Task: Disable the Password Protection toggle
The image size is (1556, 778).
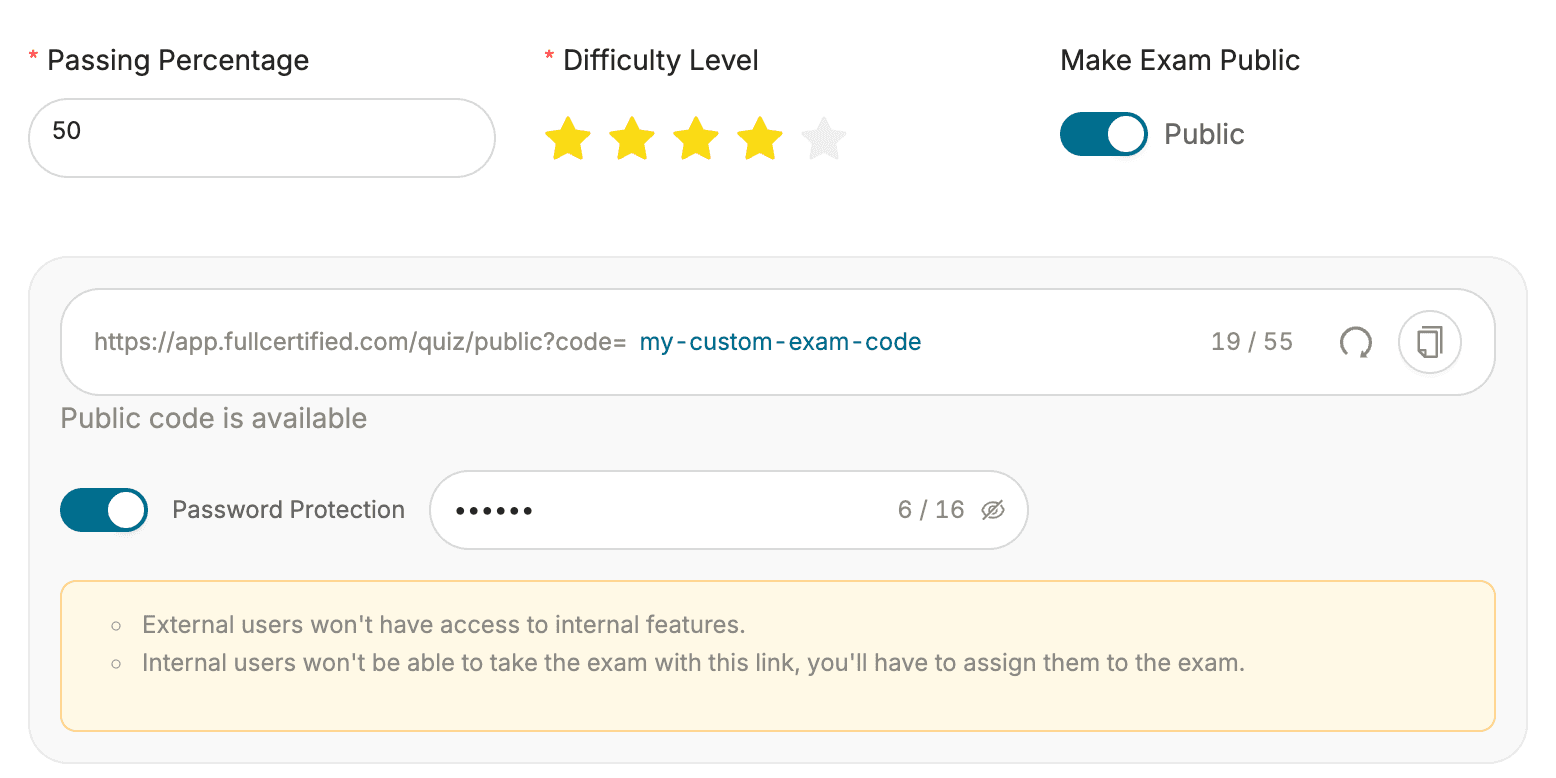Action: point(104,510)
